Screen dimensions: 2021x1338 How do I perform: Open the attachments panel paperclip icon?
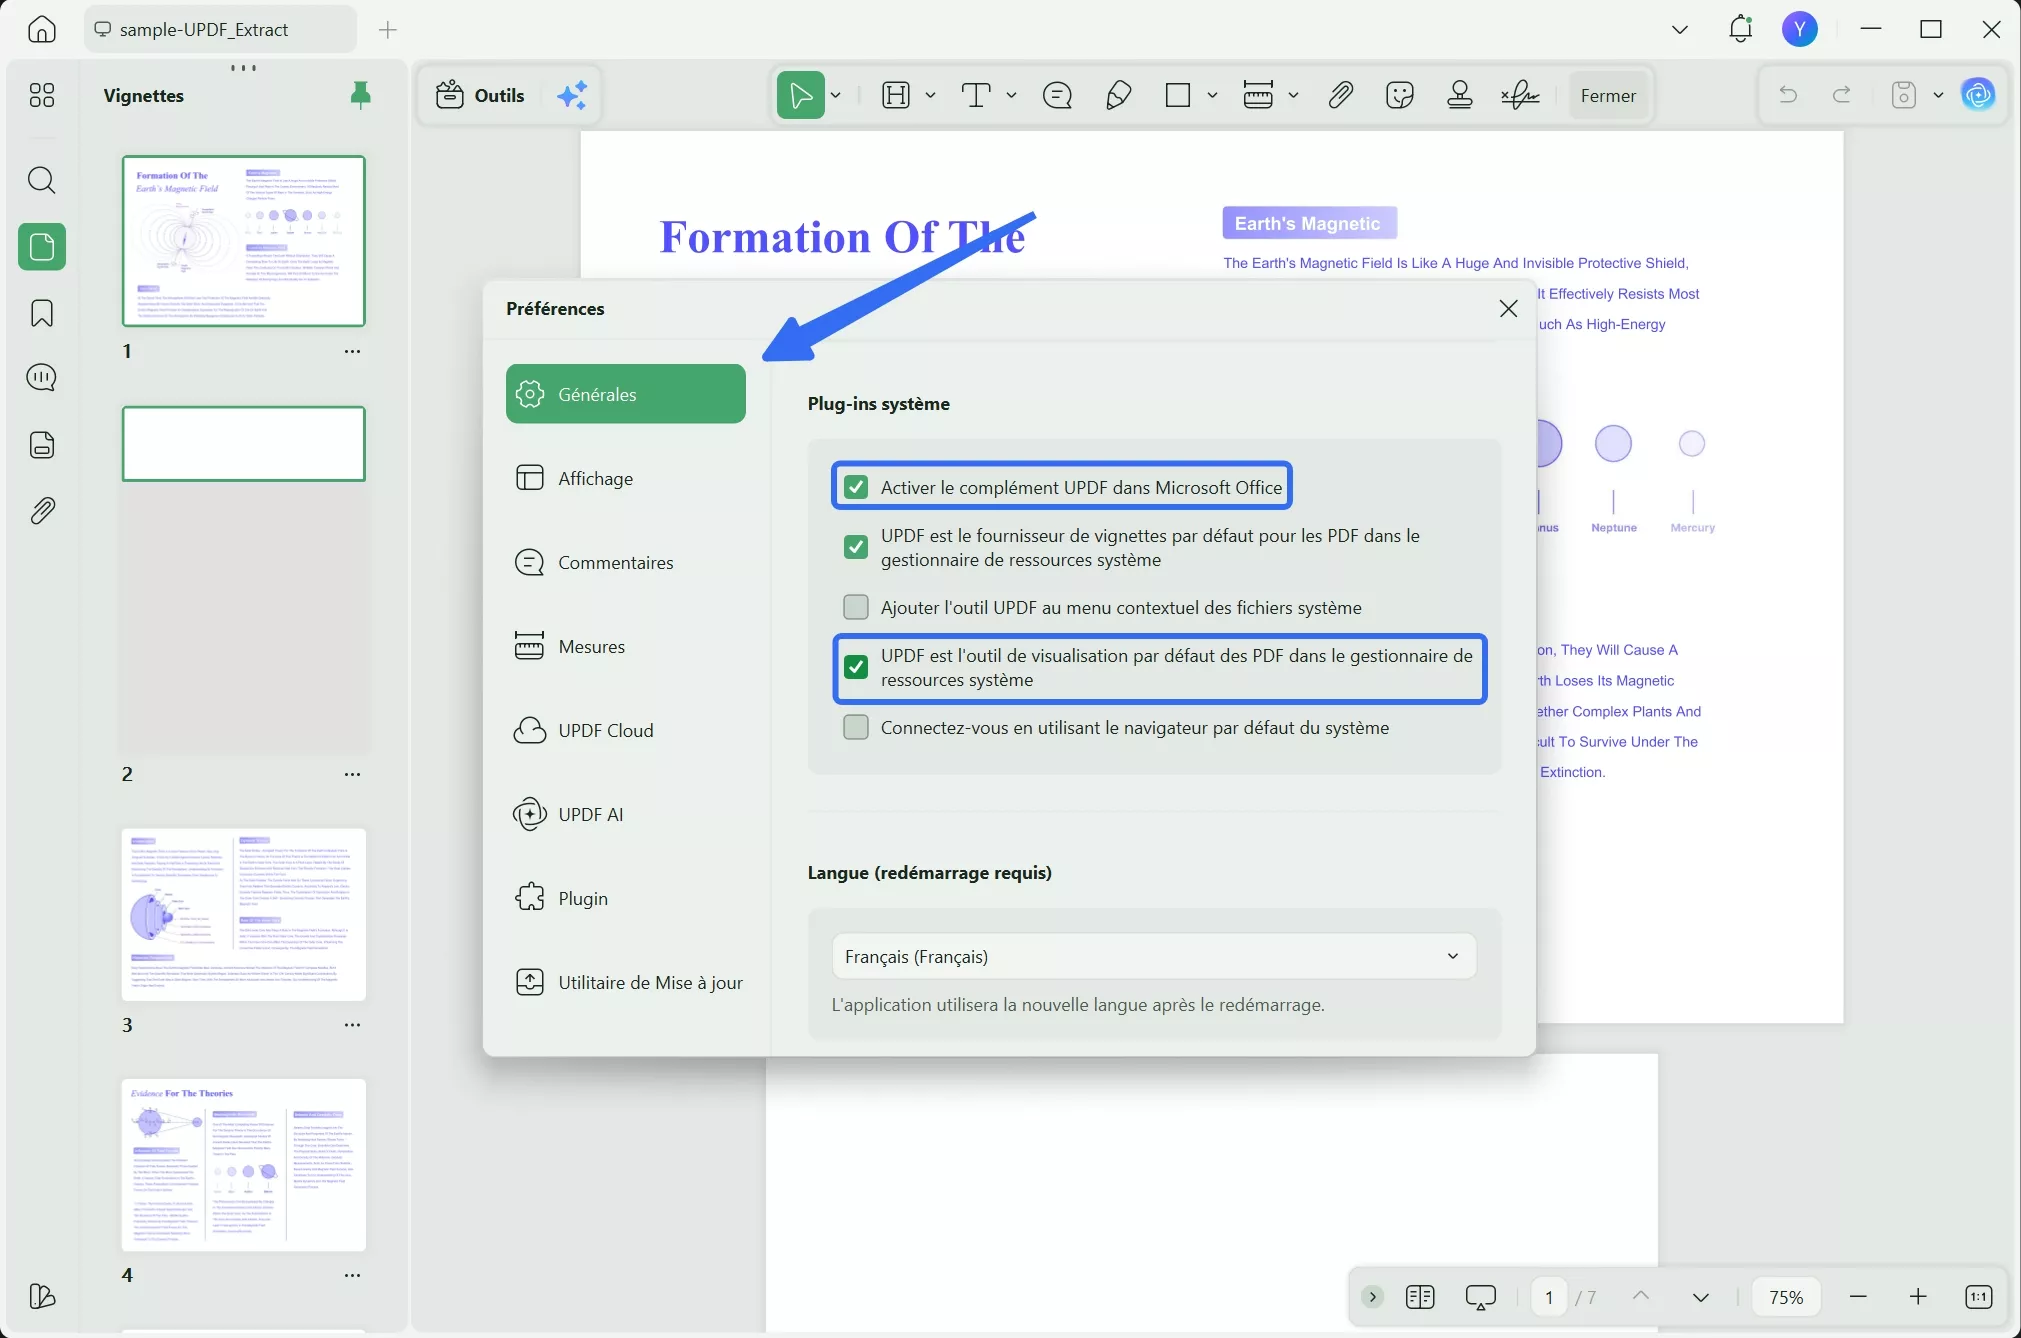pyautogui.click(x=41, y=511)
